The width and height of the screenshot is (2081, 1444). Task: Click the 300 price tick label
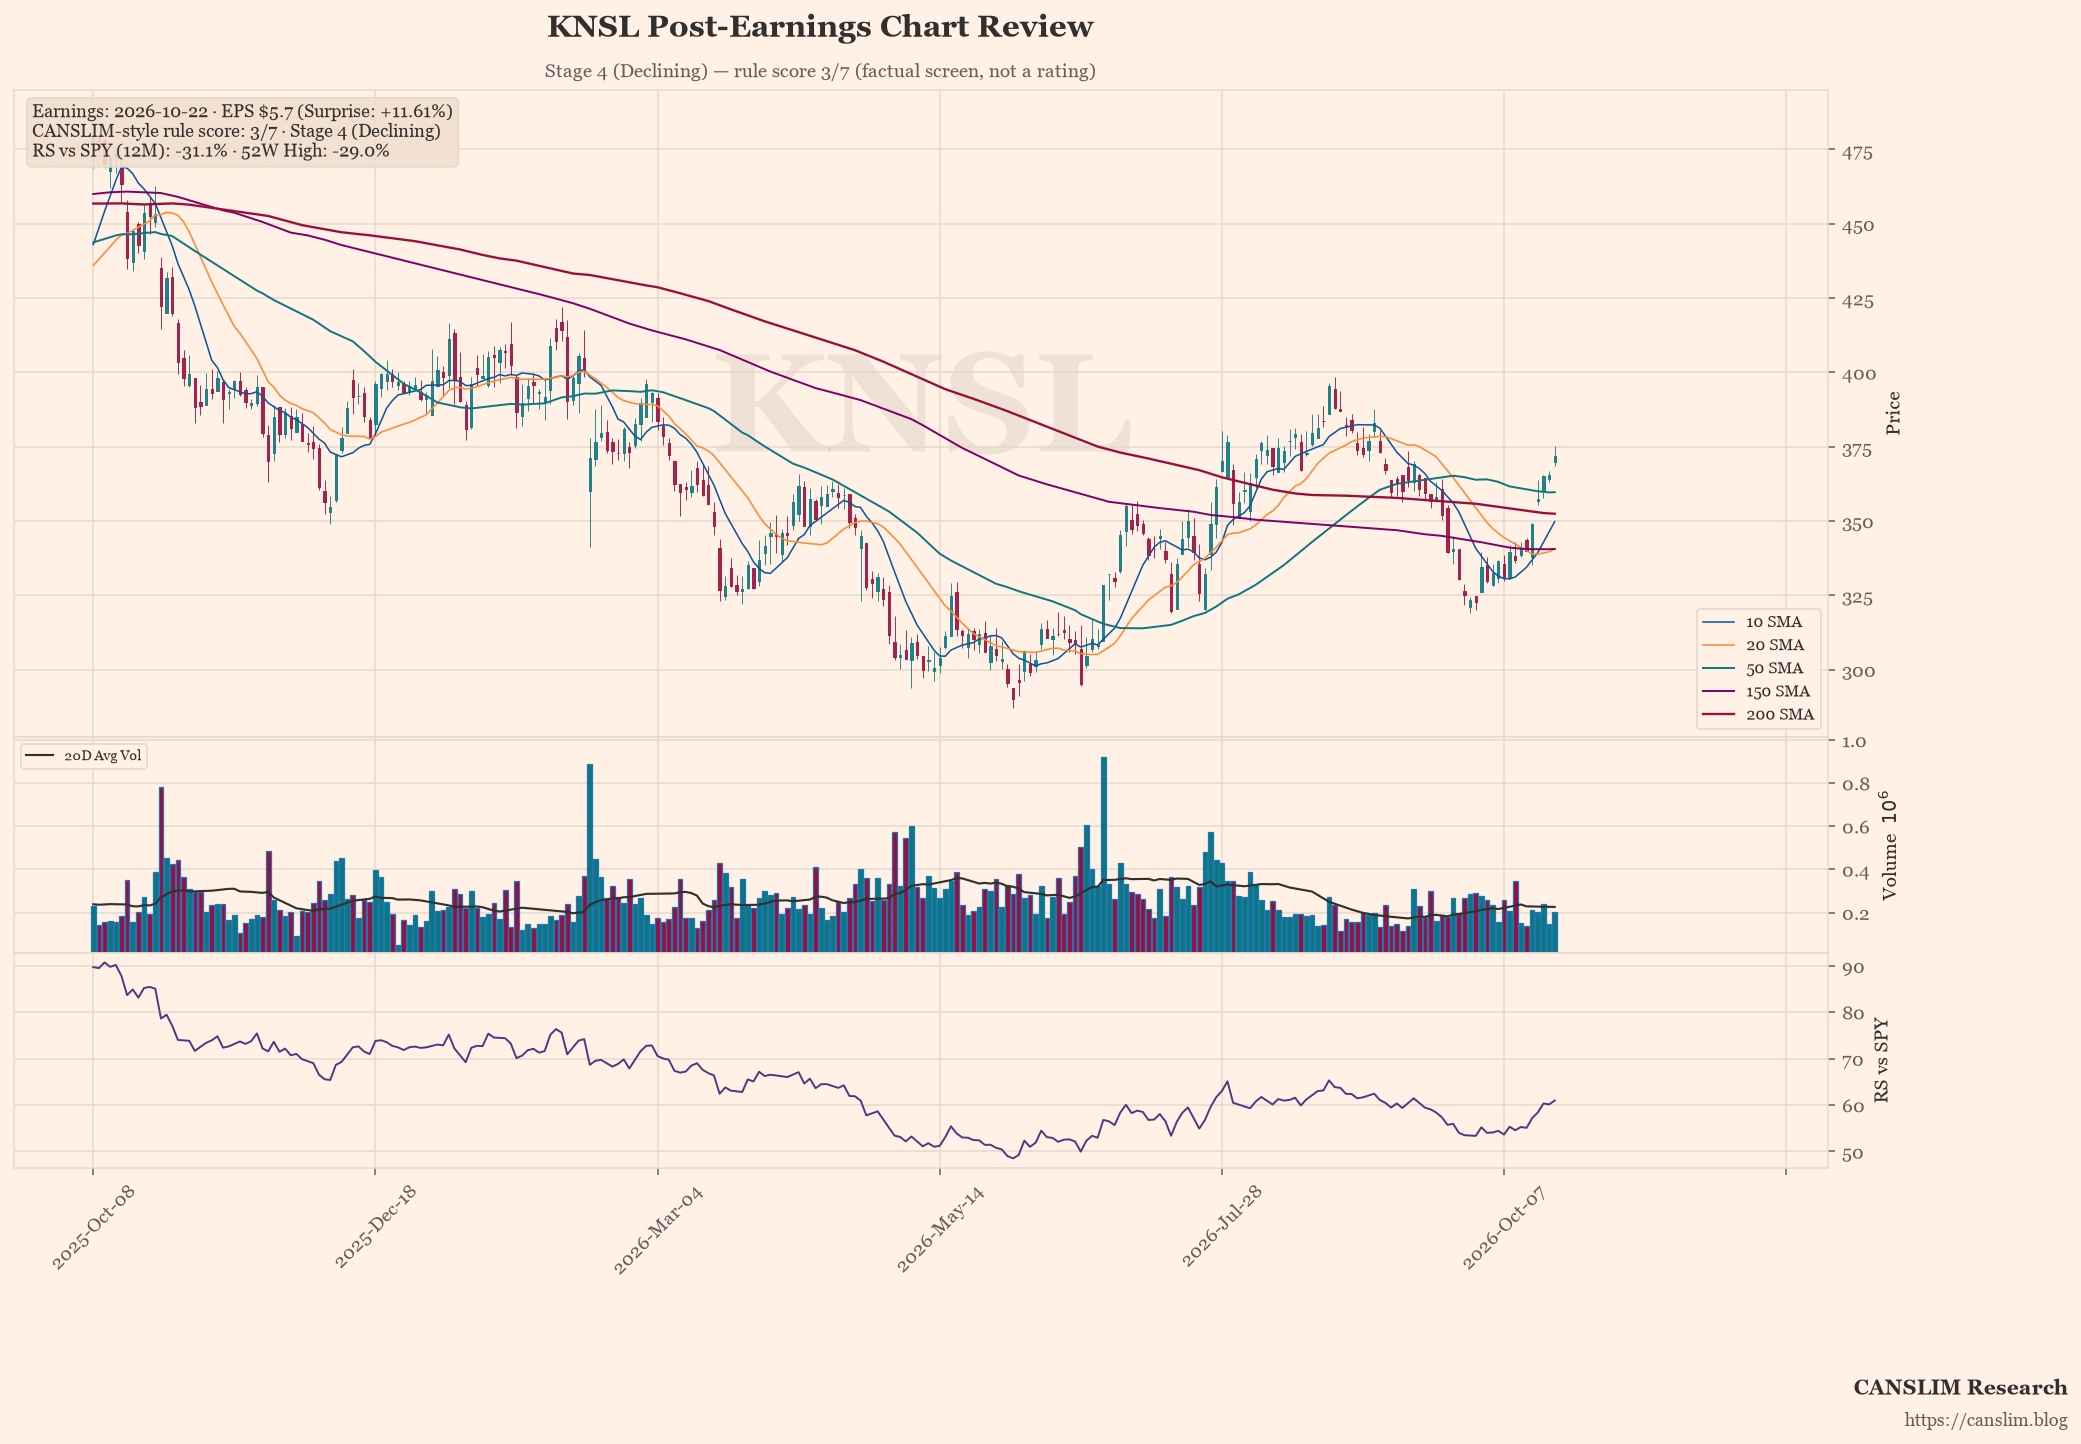click(x=1857, y=671)
